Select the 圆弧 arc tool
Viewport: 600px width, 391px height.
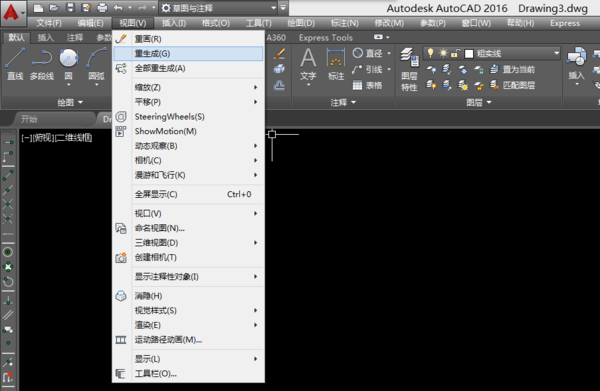(x=96, y=64)
